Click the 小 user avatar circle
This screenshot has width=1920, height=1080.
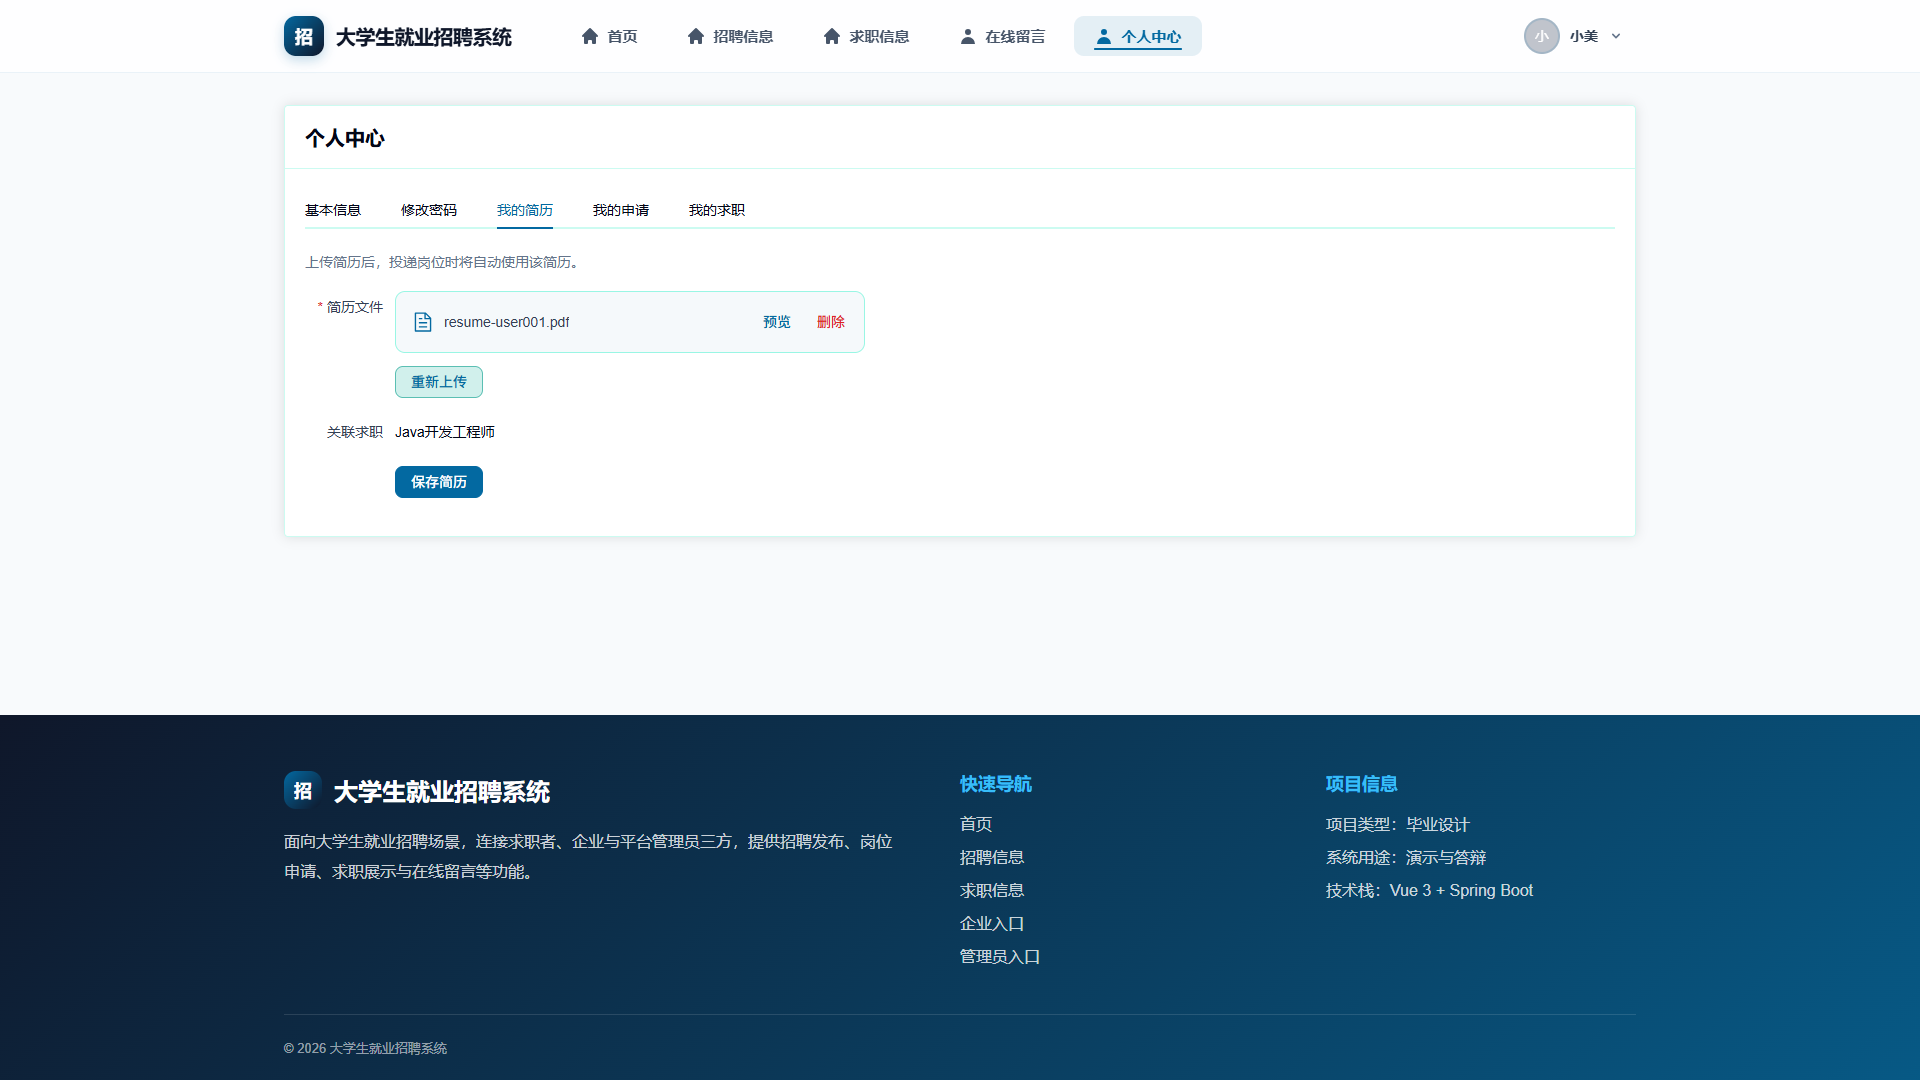tap(1542, 36)
